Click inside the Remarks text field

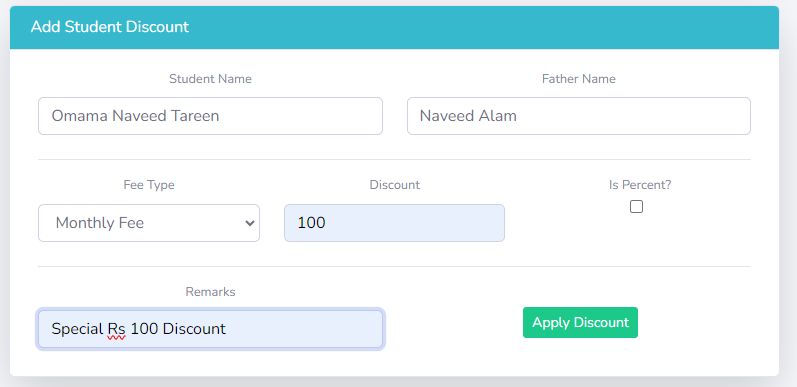coord(210,329)
